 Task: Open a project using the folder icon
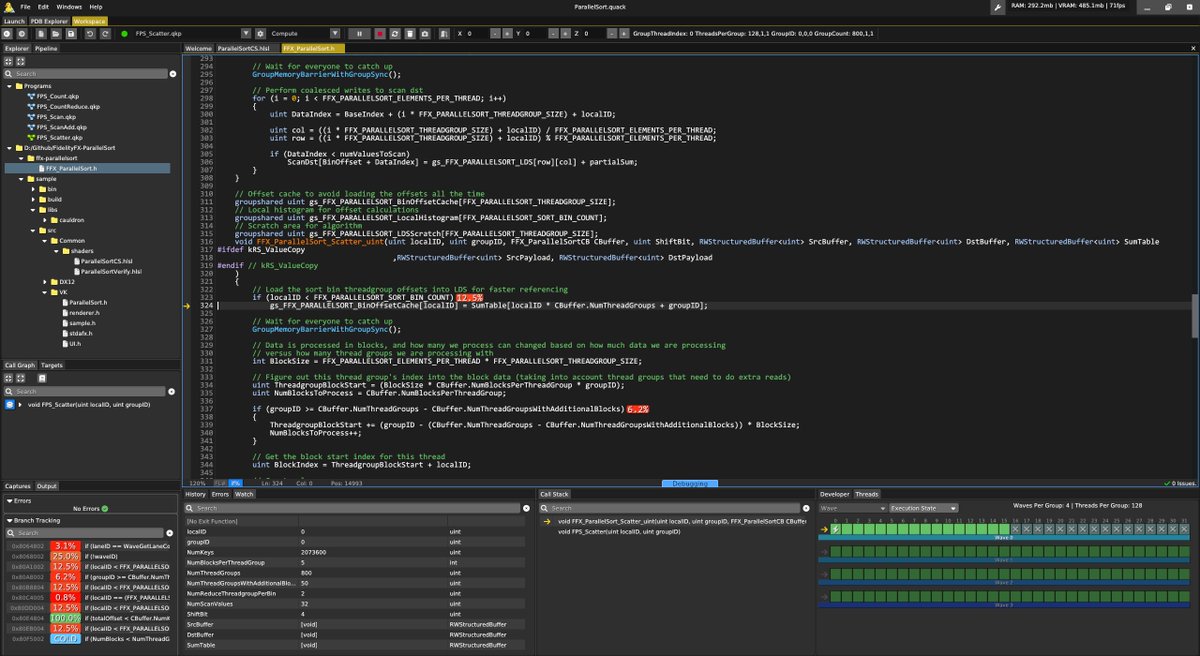tap(55, 33)
